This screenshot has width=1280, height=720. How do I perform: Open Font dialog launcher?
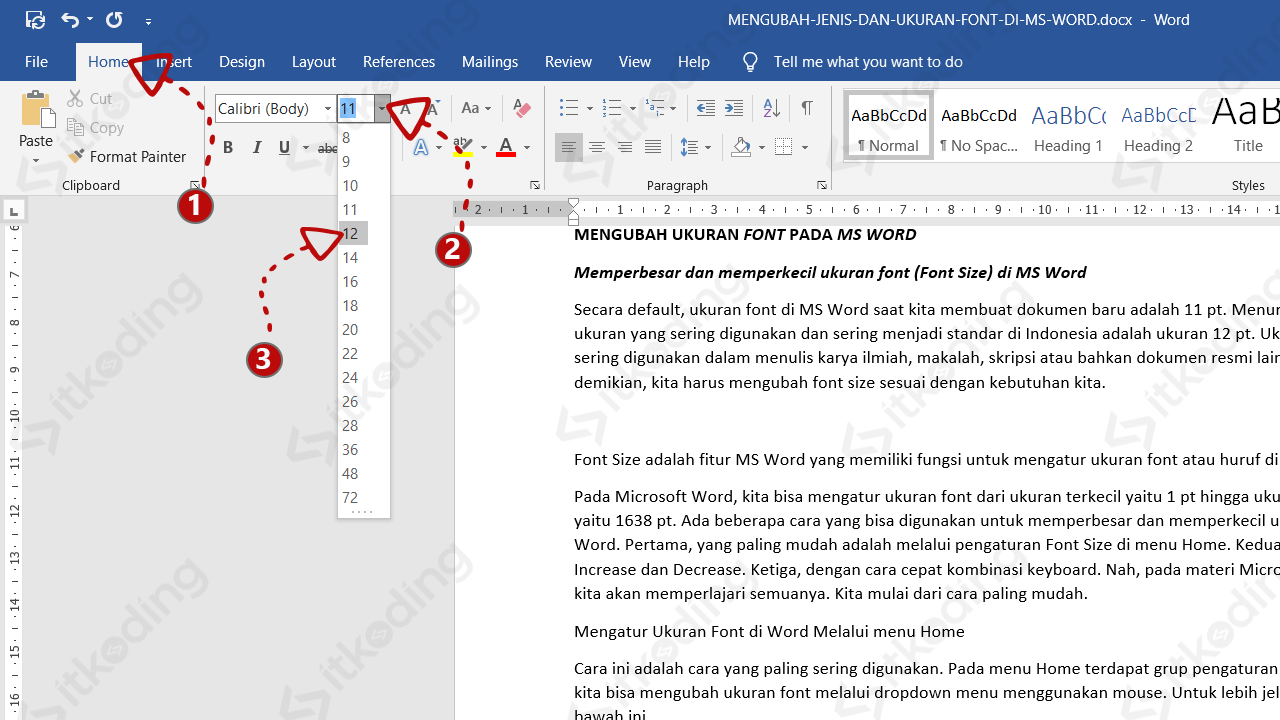tap(535, 186)
